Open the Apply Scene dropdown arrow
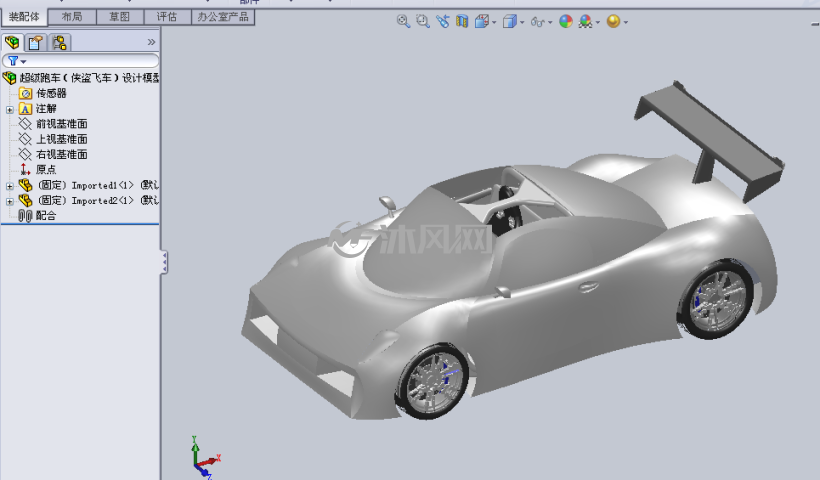The width and height of the screenshot is (820, 480). pos(598,22)
